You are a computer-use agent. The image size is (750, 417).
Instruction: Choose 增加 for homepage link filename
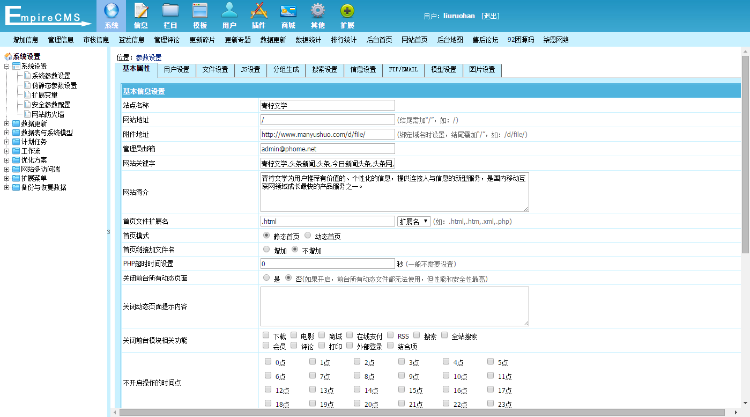click(266, 249)
